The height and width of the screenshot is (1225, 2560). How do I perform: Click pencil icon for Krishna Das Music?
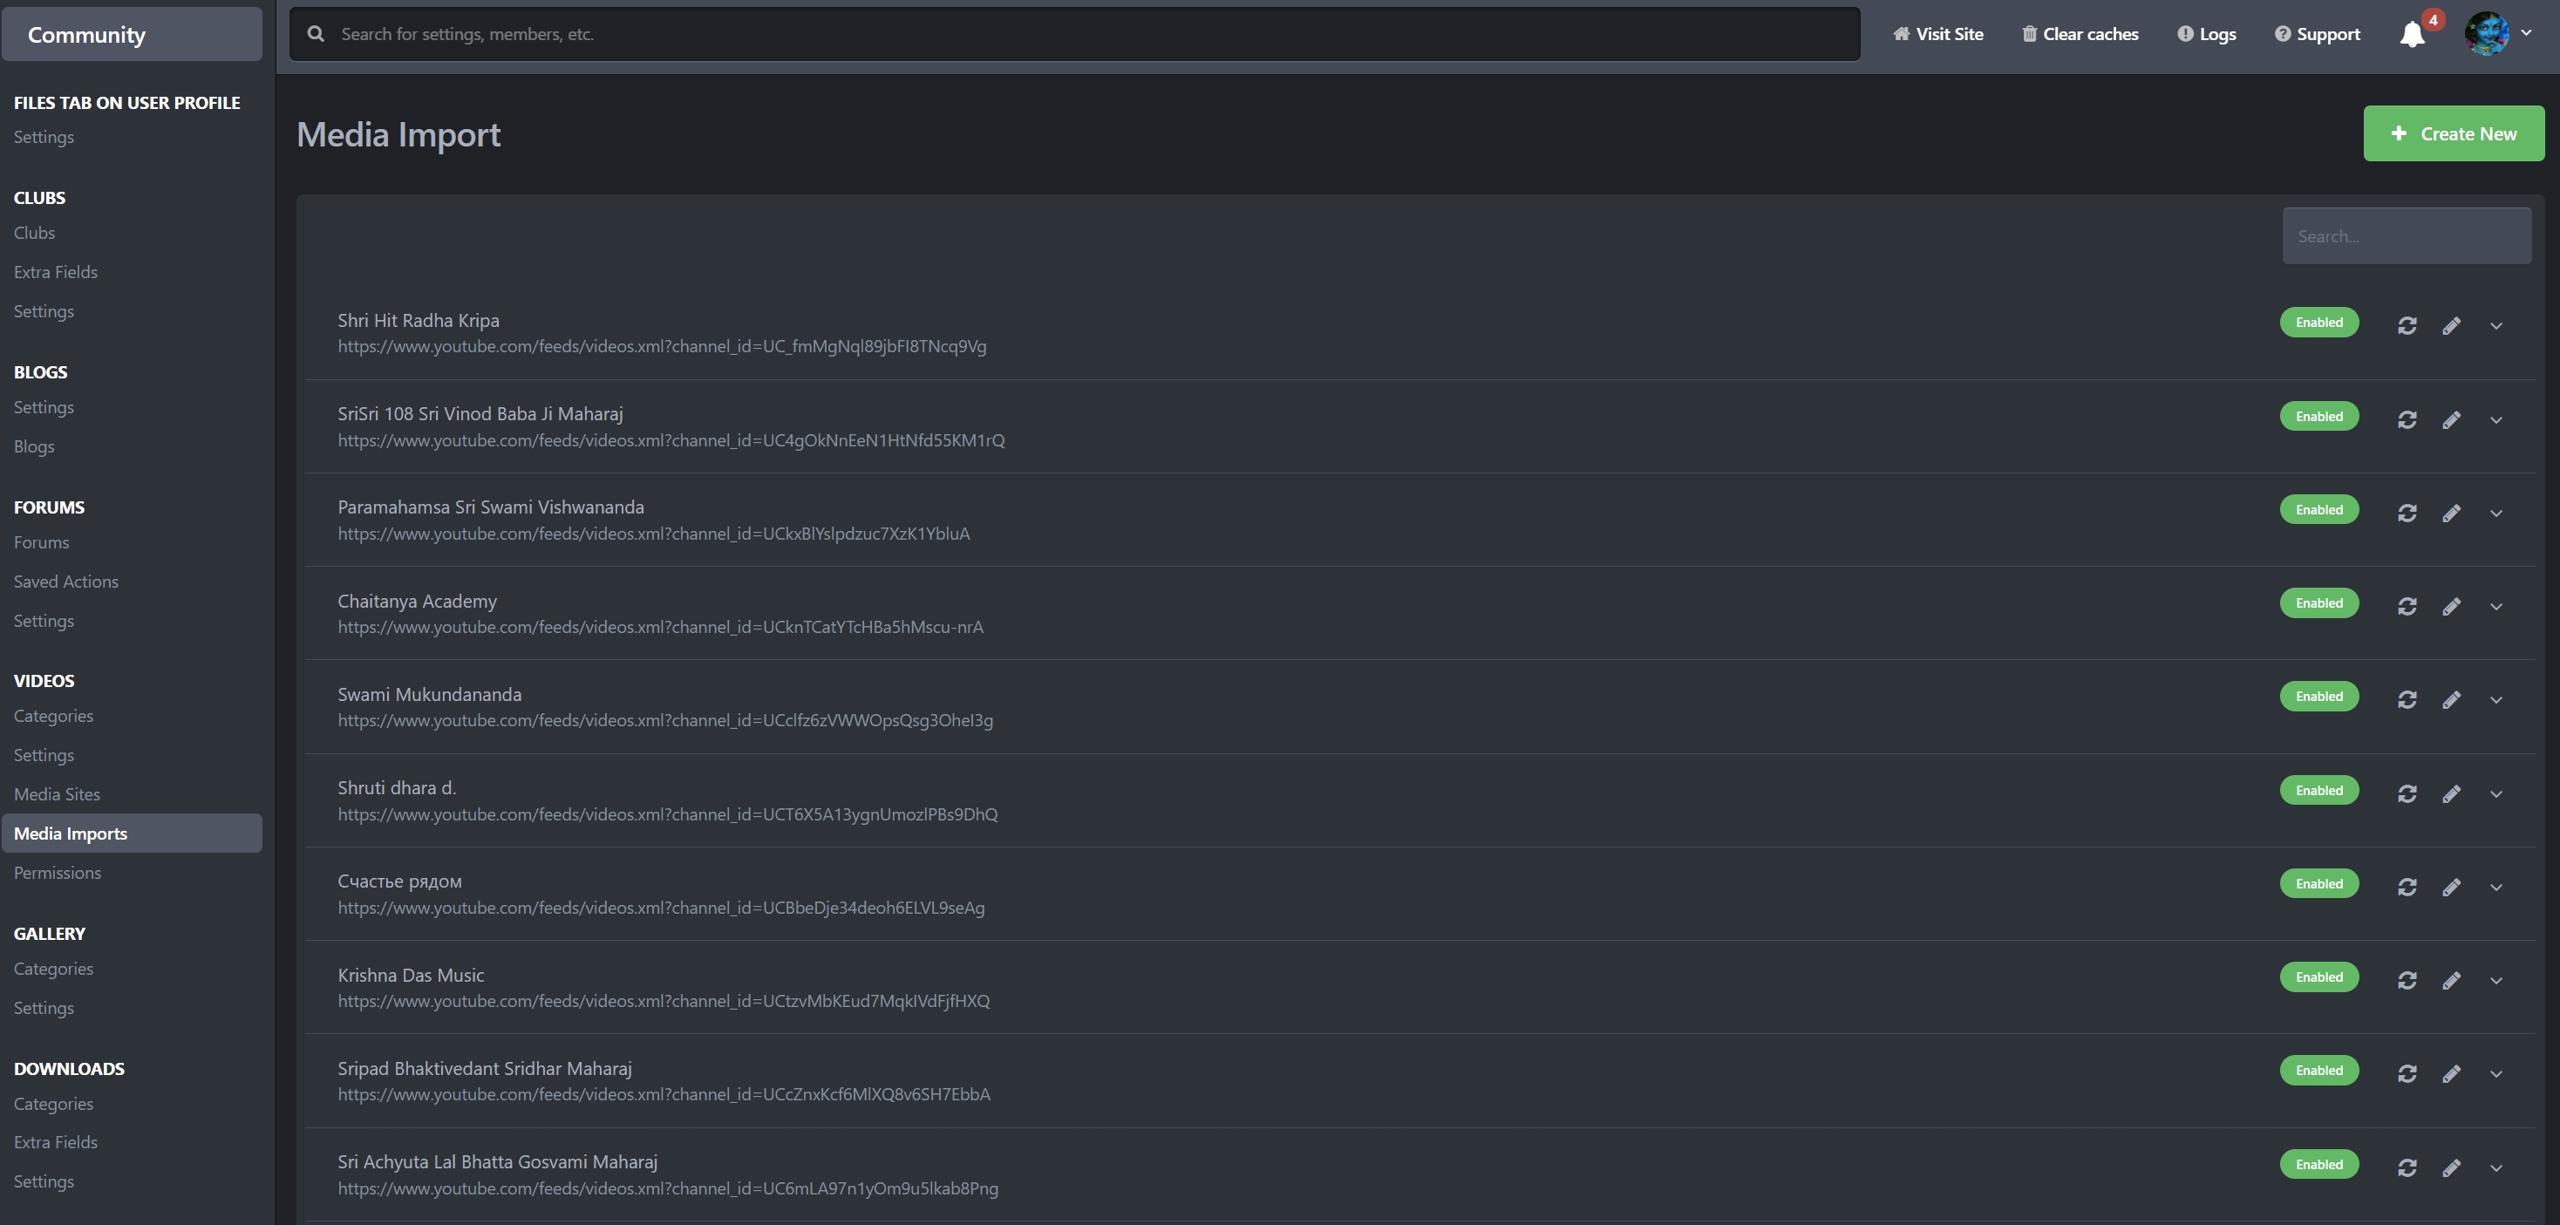click(x=2451, y=981)
